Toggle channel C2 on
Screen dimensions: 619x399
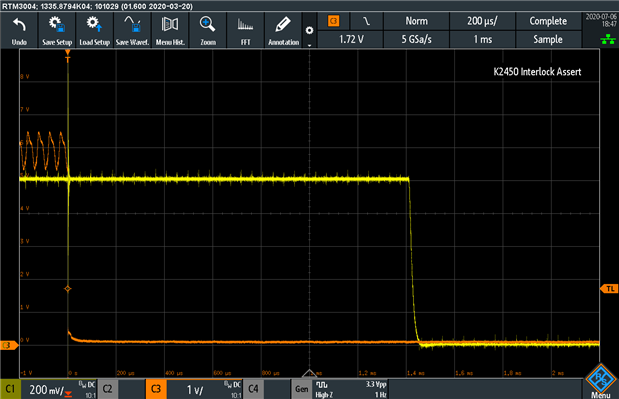(x=107, y=389)
